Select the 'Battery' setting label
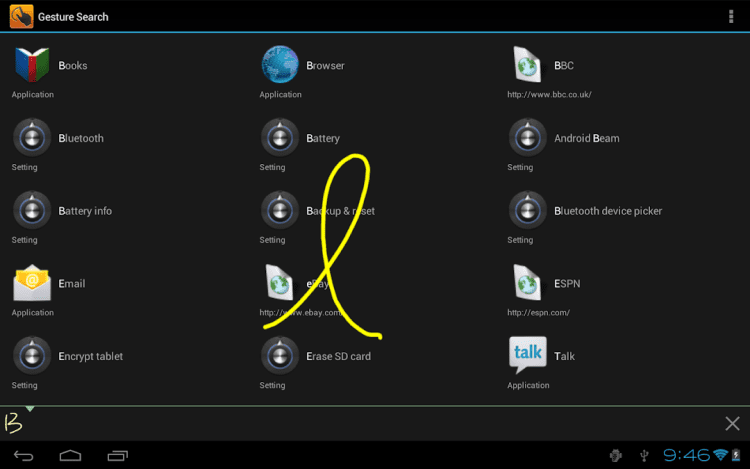This screenshot has height=469, width=750. [323, 138]
